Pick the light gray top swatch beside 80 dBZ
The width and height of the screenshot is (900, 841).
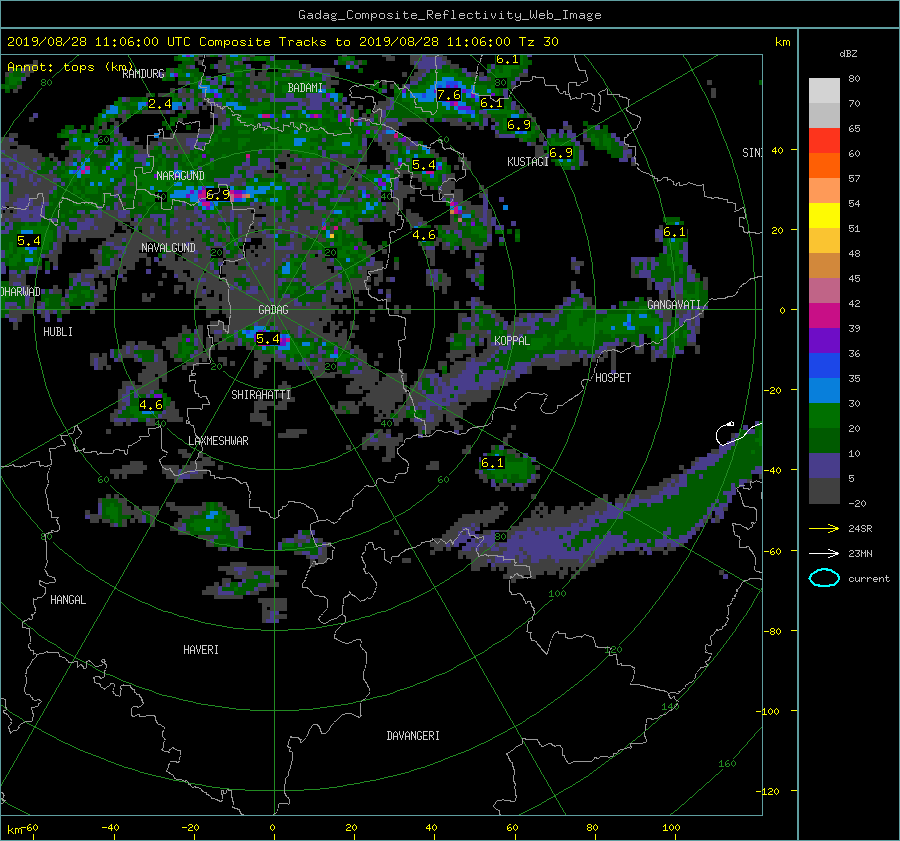click(x=824, y=91)
